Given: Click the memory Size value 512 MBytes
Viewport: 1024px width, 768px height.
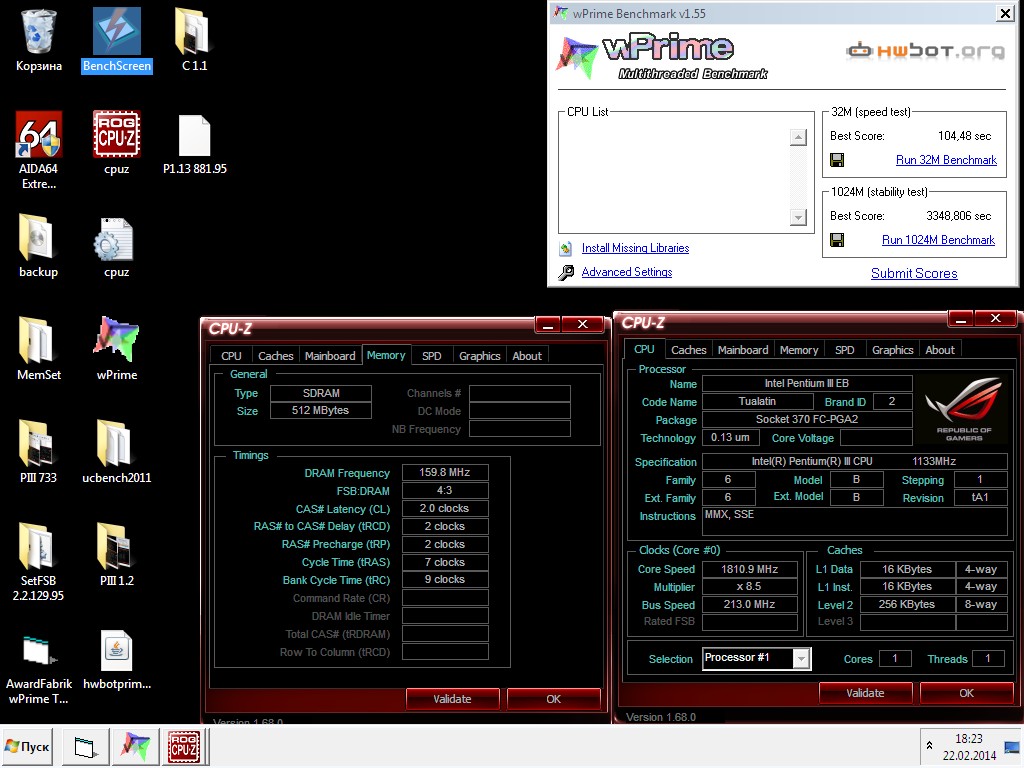Looking at the screenshot, I should point(321,411).
